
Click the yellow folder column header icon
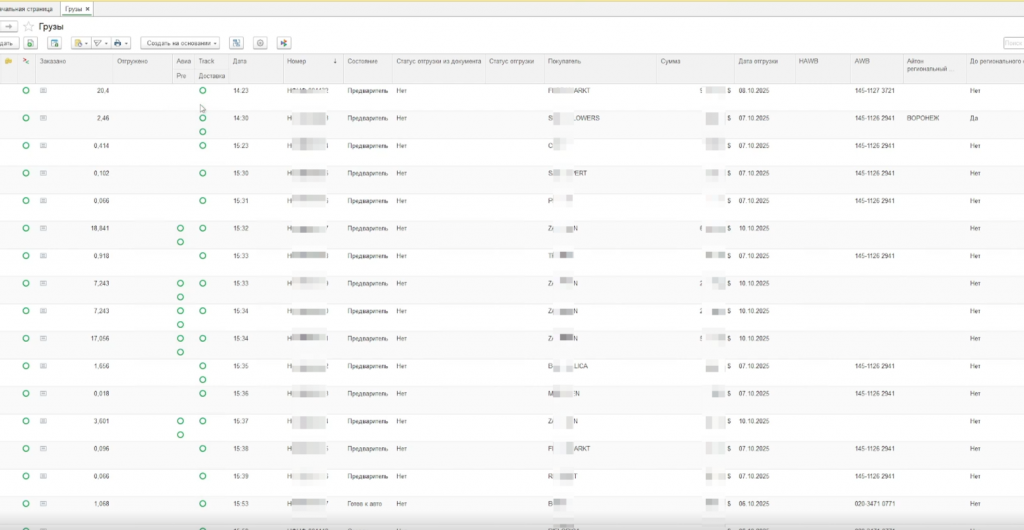tap(9, 61)
